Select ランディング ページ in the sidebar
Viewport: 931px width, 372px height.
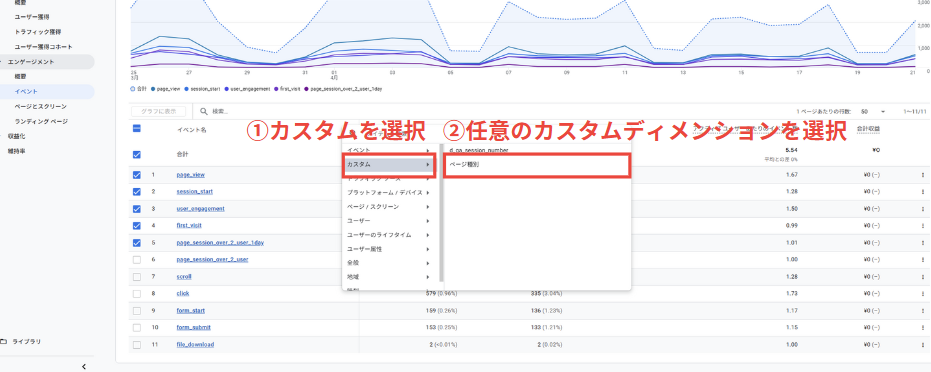click(x=41, y=121)
